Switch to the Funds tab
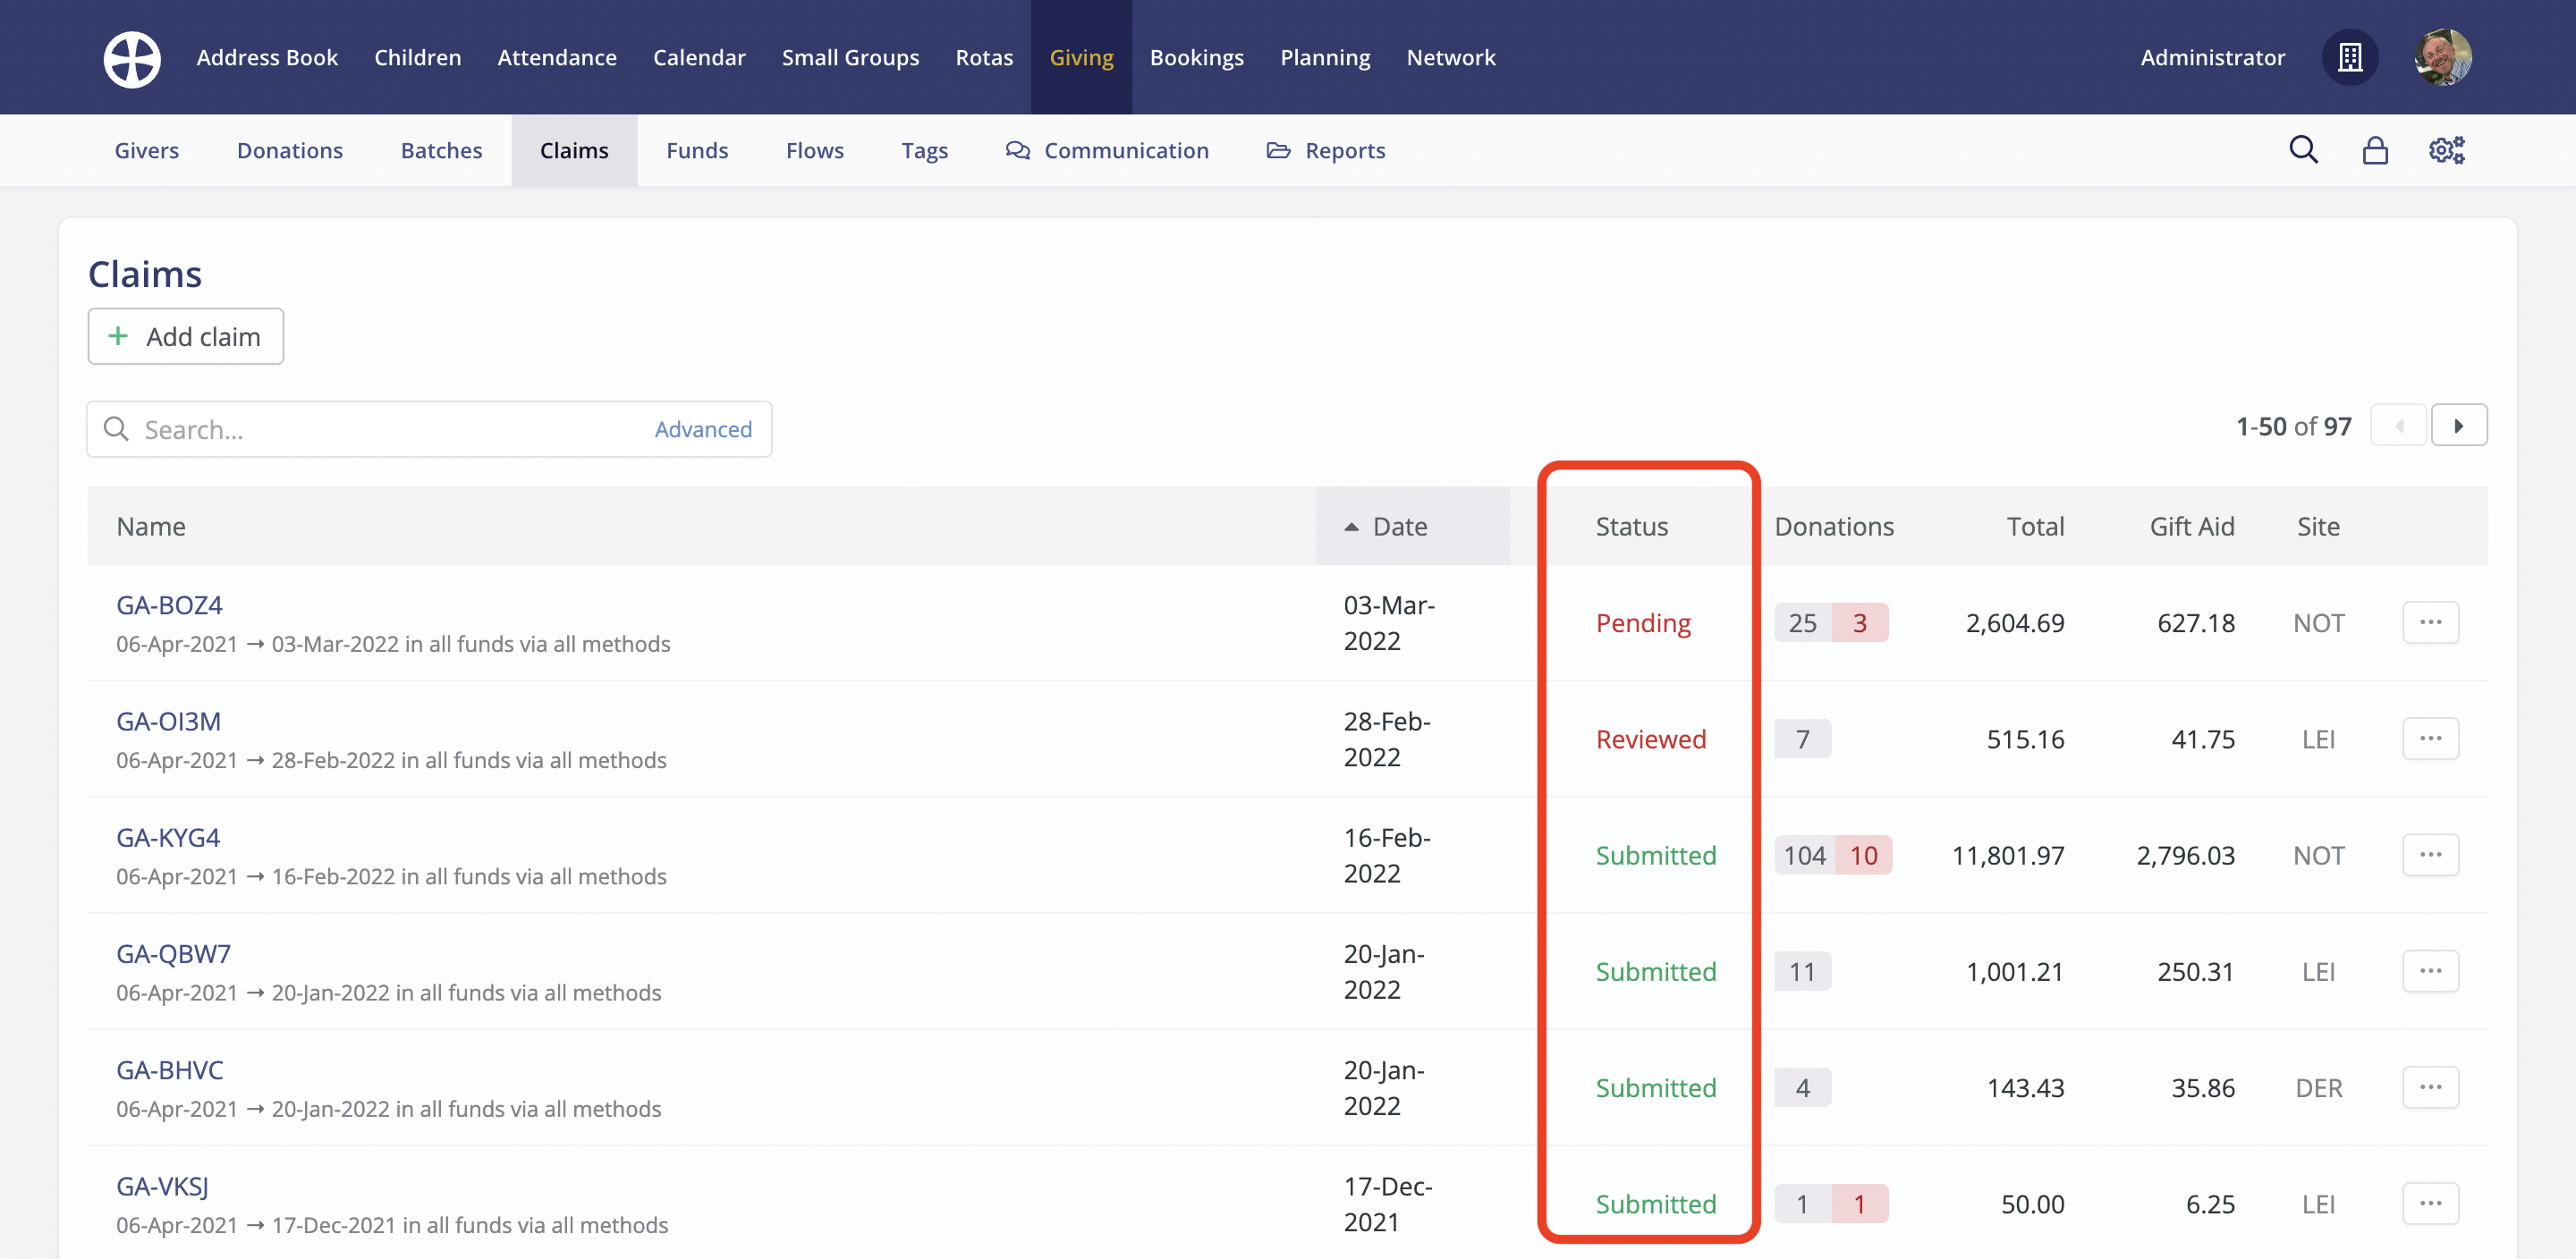 pos(697,150)
